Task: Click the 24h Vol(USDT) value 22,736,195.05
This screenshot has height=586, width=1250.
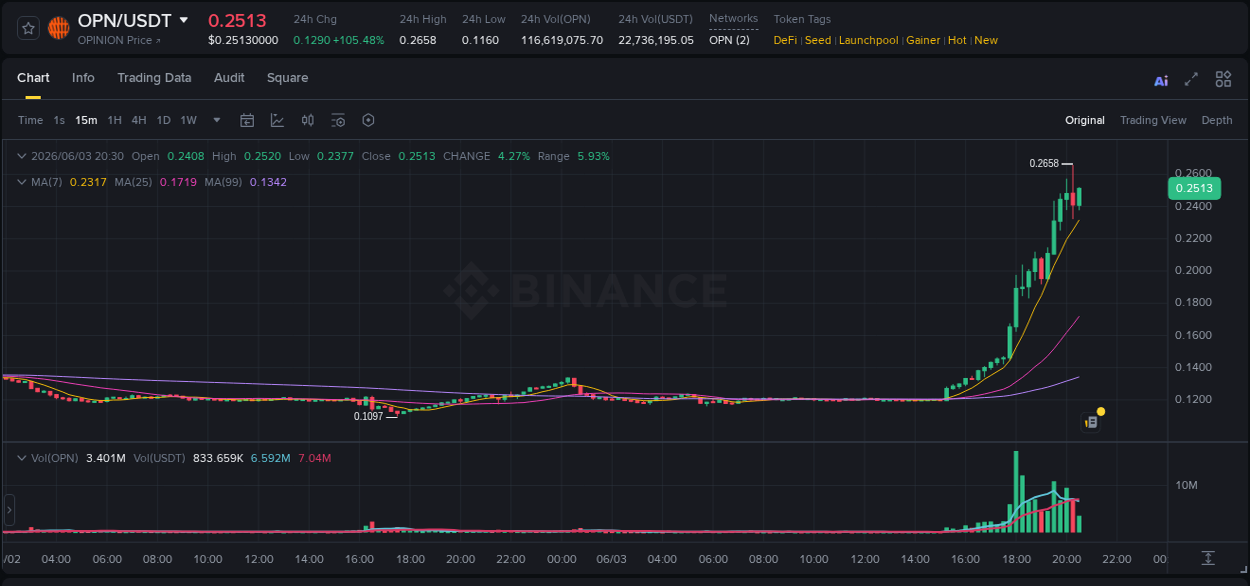Action: pos(656,40)
